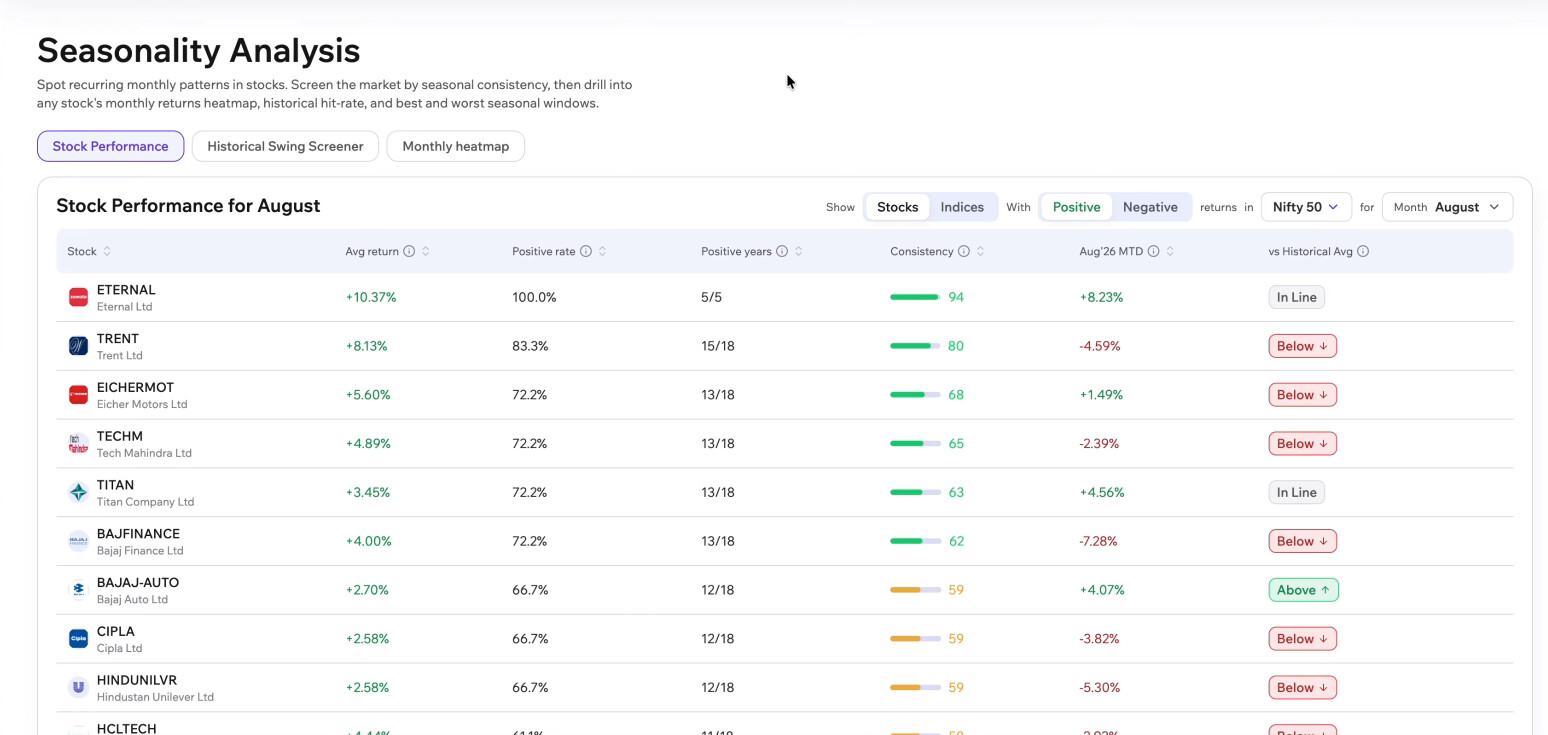Click the Seasonality Analysis page title
The image size is (1548, 735).
(198, 50)
